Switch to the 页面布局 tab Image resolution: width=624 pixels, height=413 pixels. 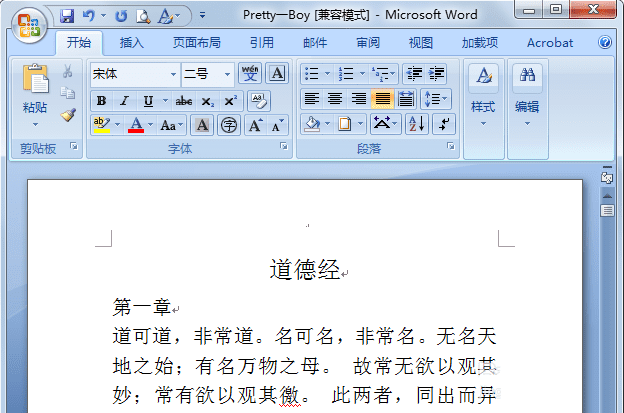point(197,43)
